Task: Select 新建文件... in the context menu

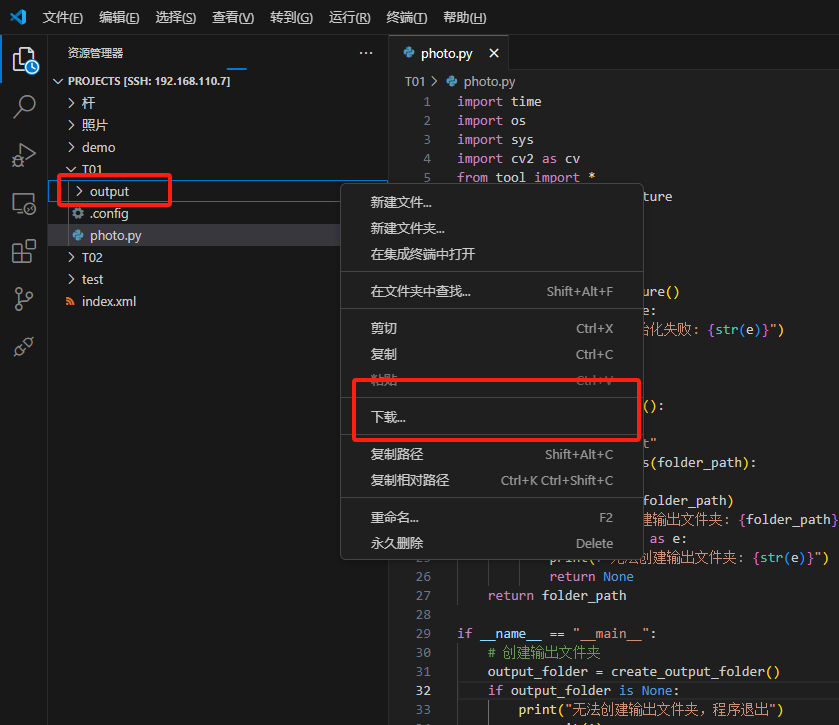Action: pos(401,202)
